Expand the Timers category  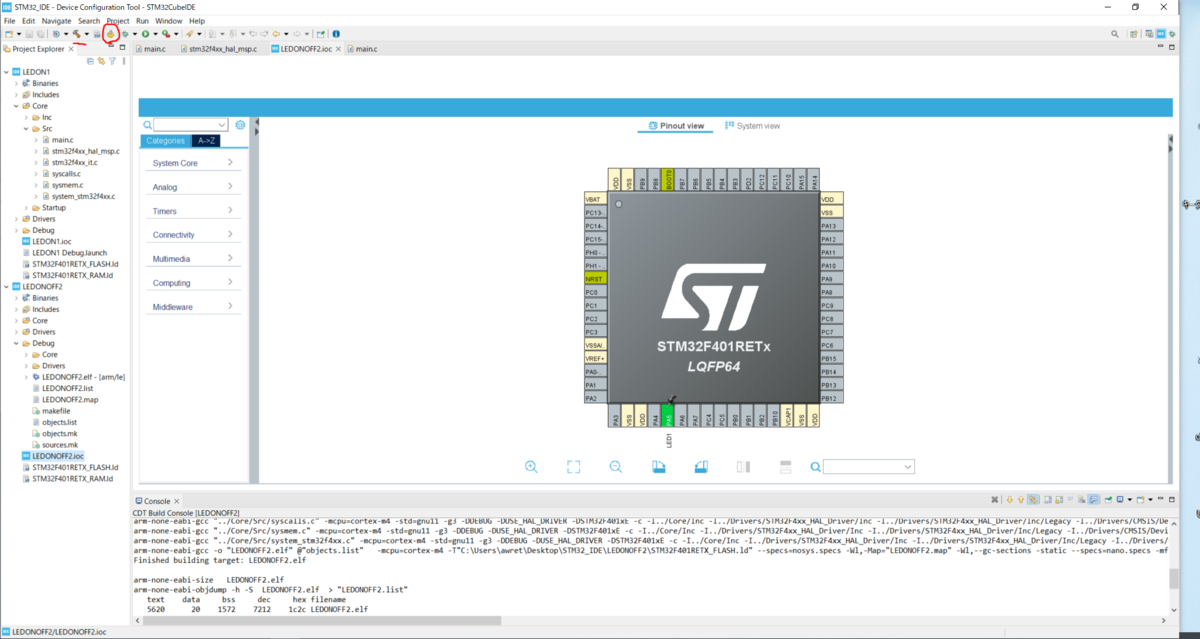192,211
